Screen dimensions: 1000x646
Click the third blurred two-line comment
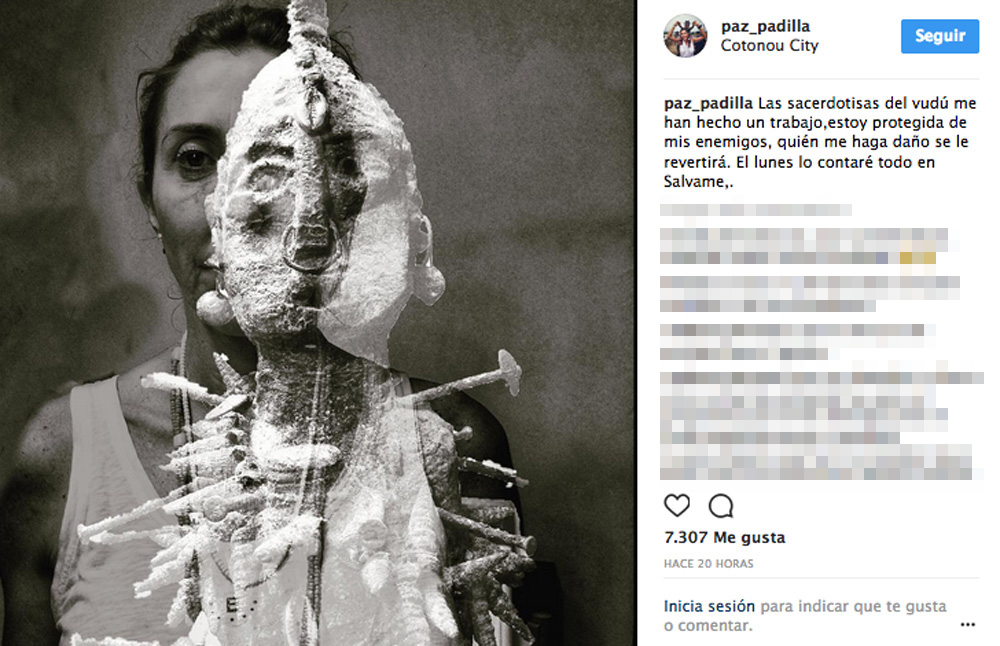pyautogui.click(x=810, y=294)
